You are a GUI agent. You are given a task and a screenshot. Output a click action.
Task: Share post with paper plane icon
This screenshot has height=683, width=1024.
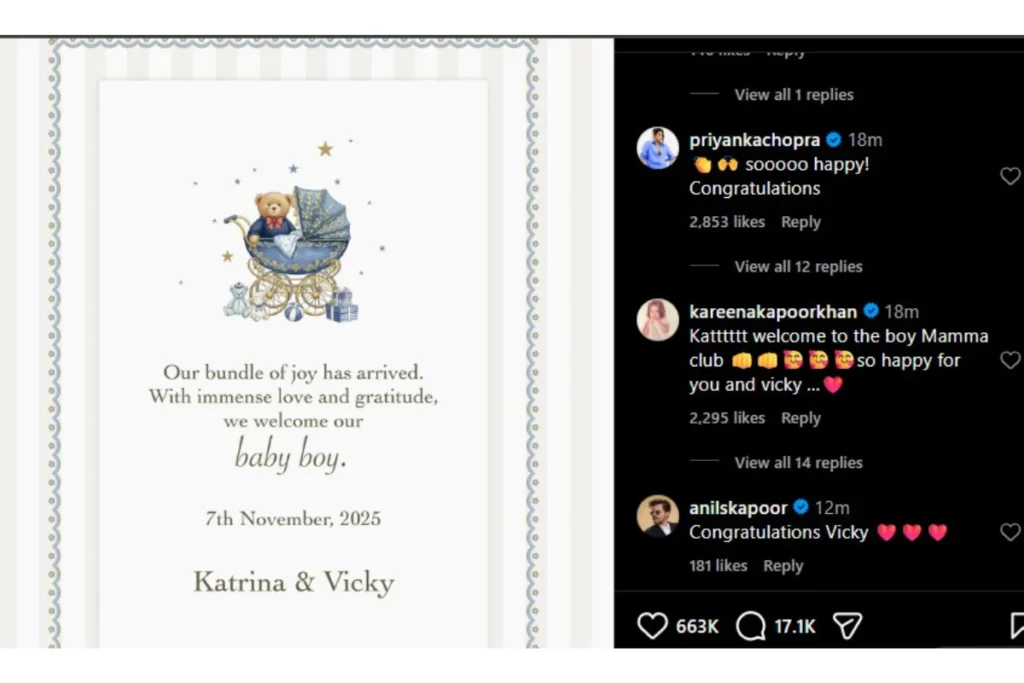(848, 626)
